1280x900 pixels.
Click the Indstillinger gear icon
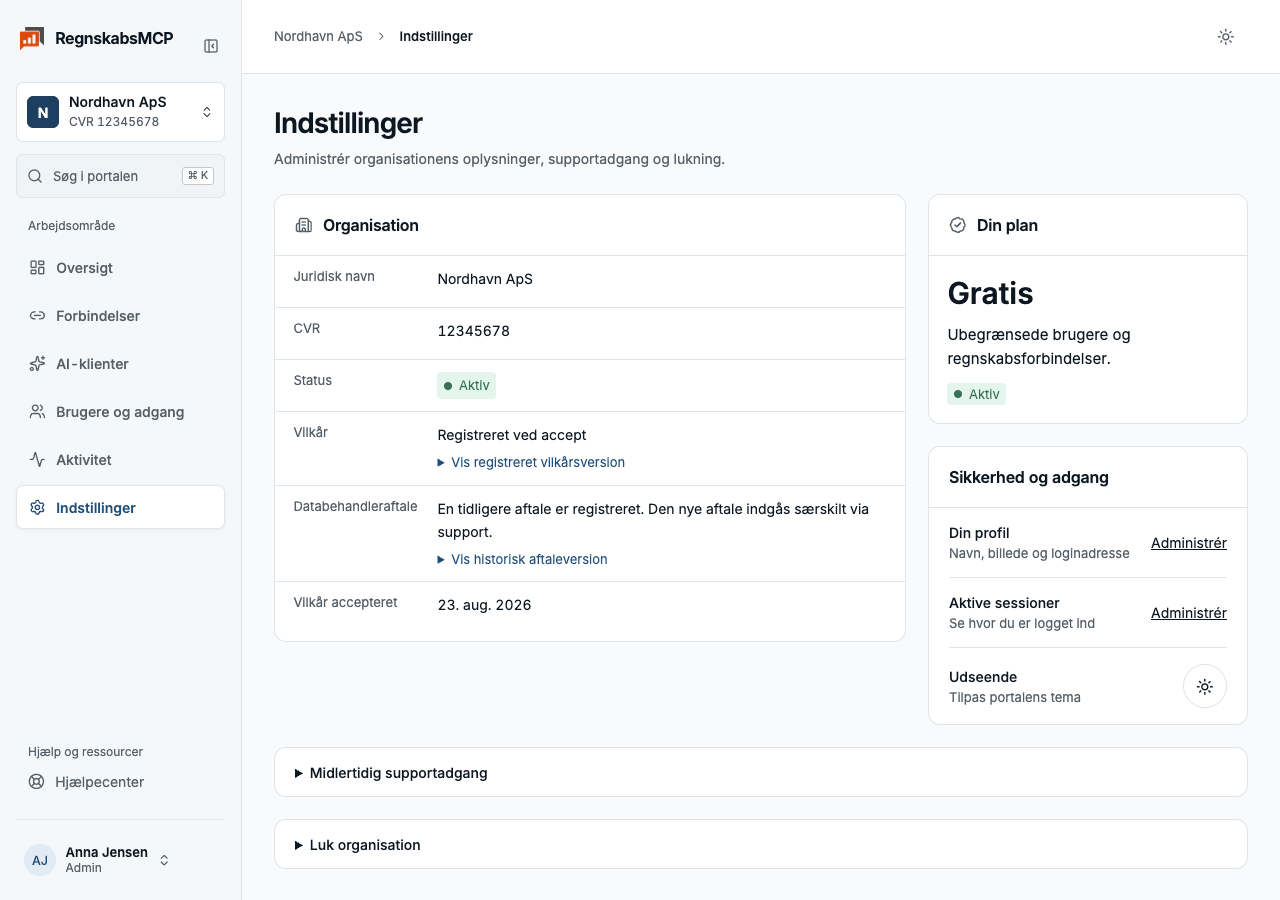click(37, 508)
